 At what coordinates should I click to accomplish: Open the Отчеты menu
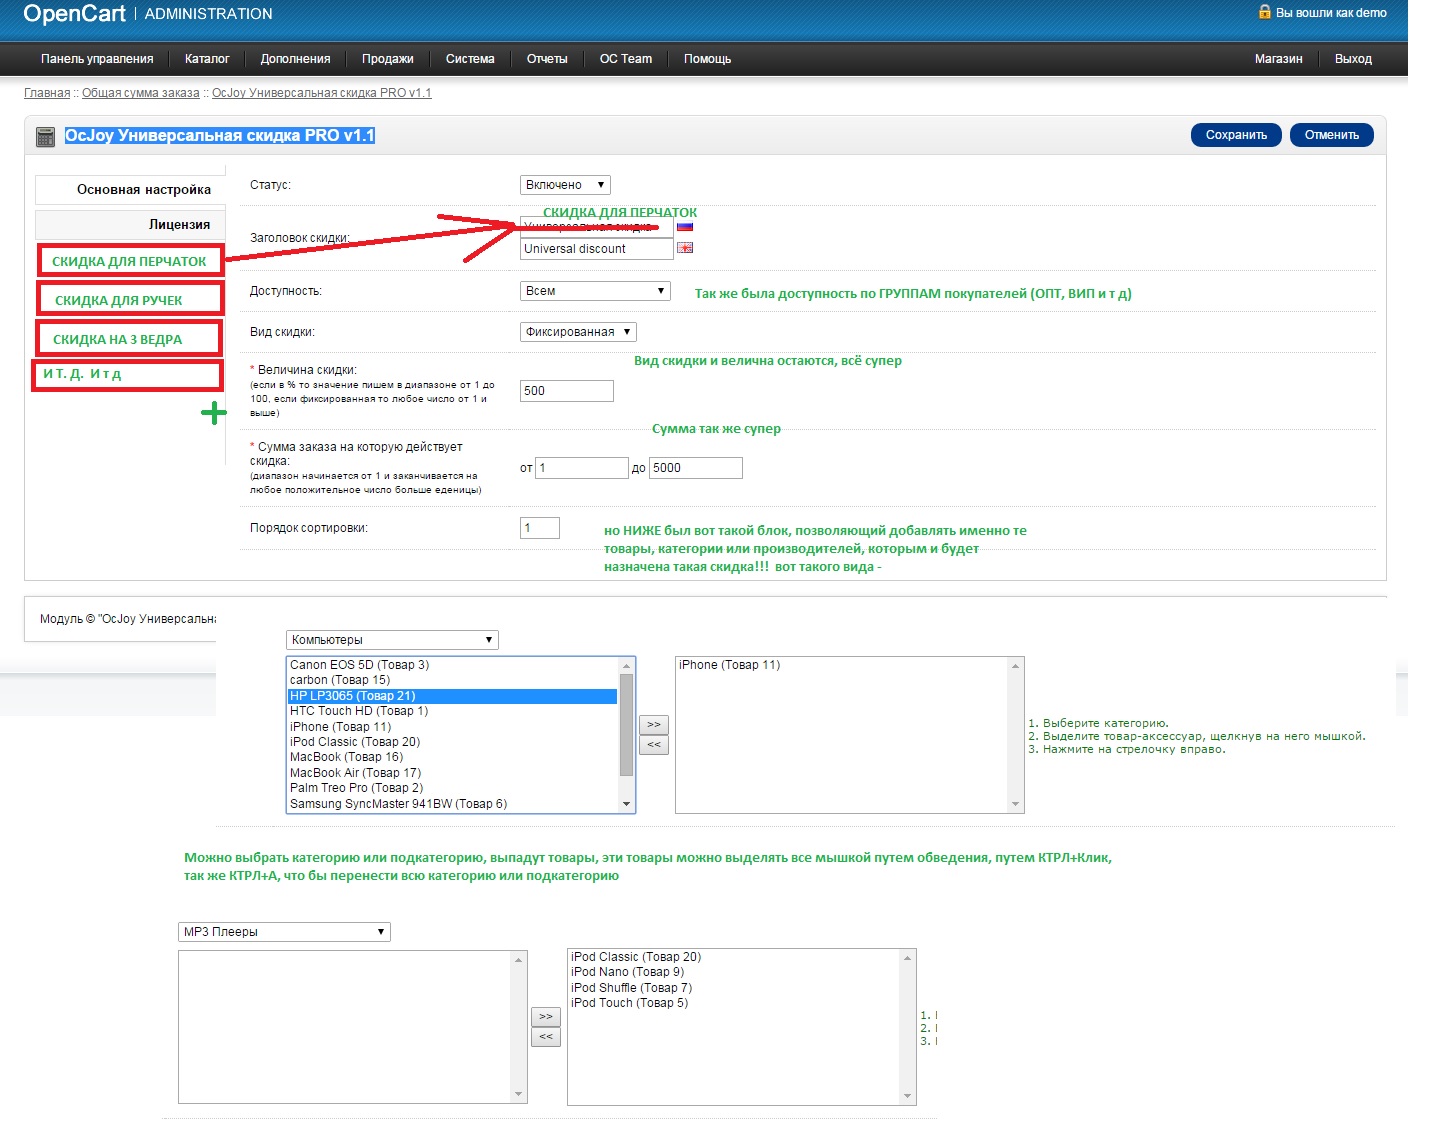pyautogui.click(x=547, y=59)
